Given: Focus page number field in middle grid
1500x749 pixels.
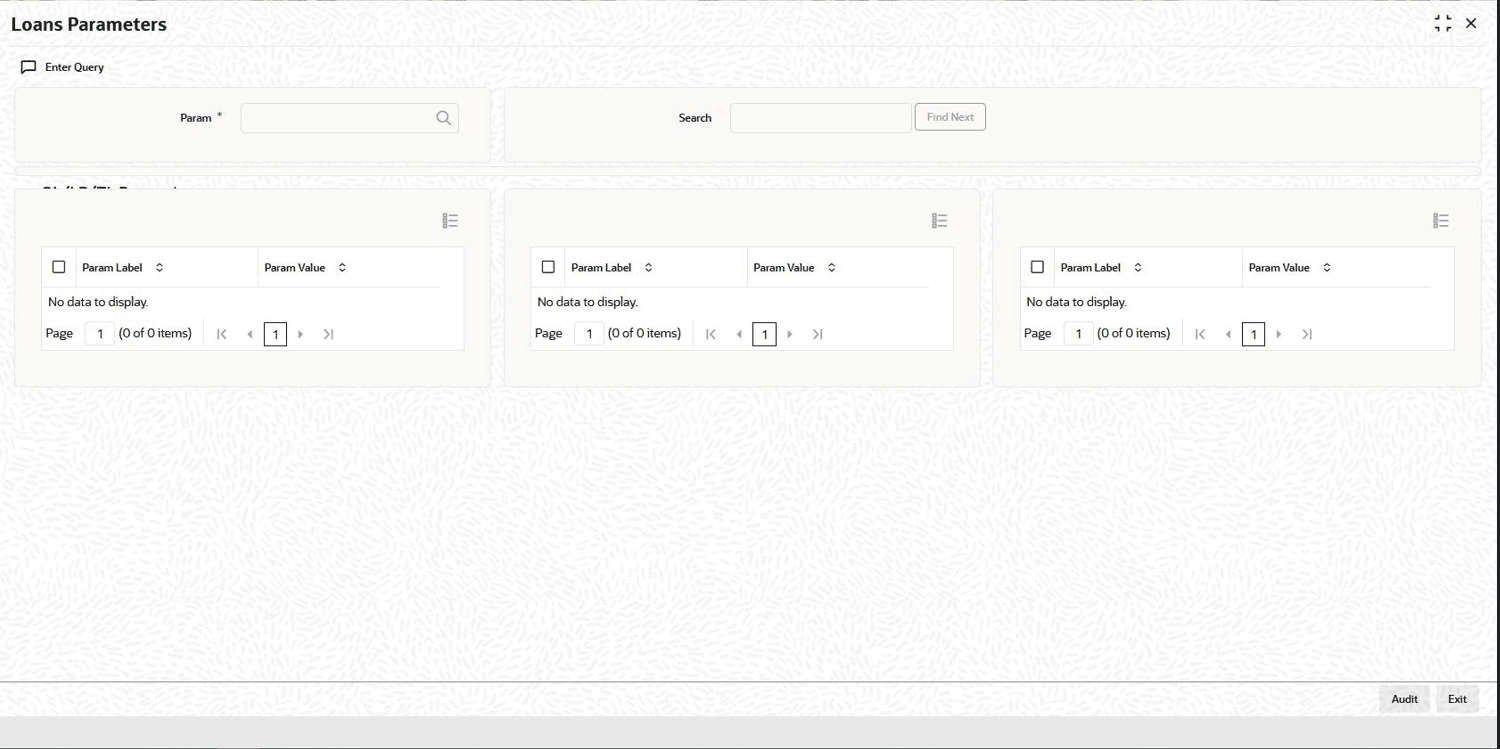Looking at the screenshot, I should 589,334.
